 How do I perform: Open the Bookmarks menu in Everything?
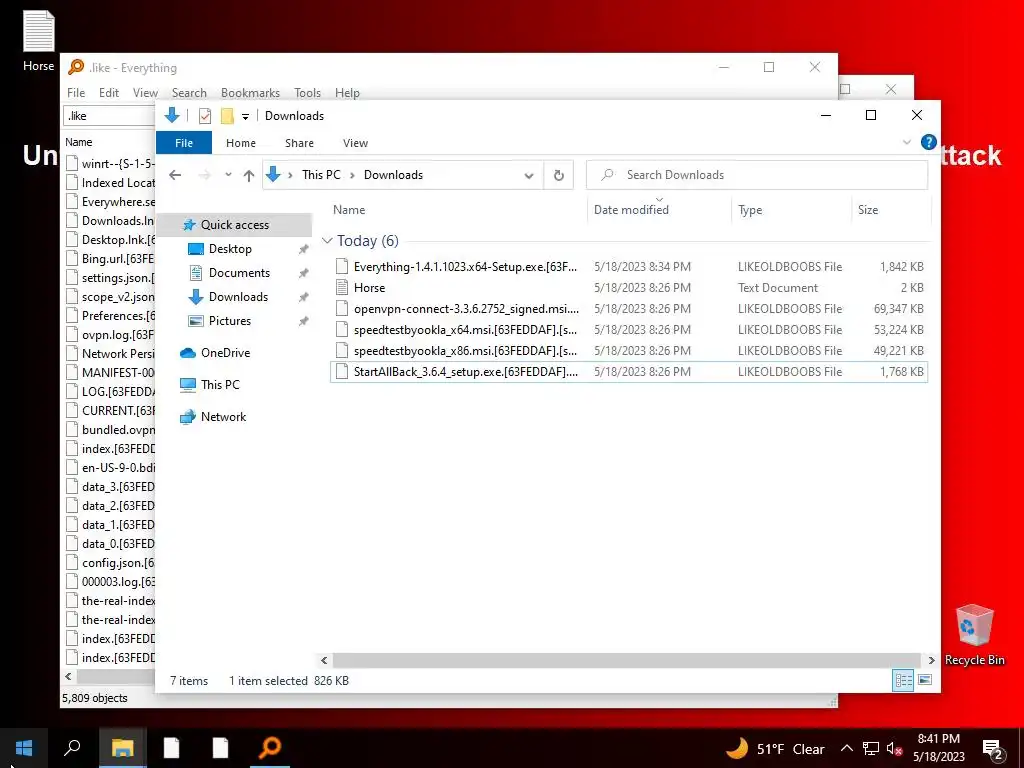pyautogui.click(x=250, y=93)
